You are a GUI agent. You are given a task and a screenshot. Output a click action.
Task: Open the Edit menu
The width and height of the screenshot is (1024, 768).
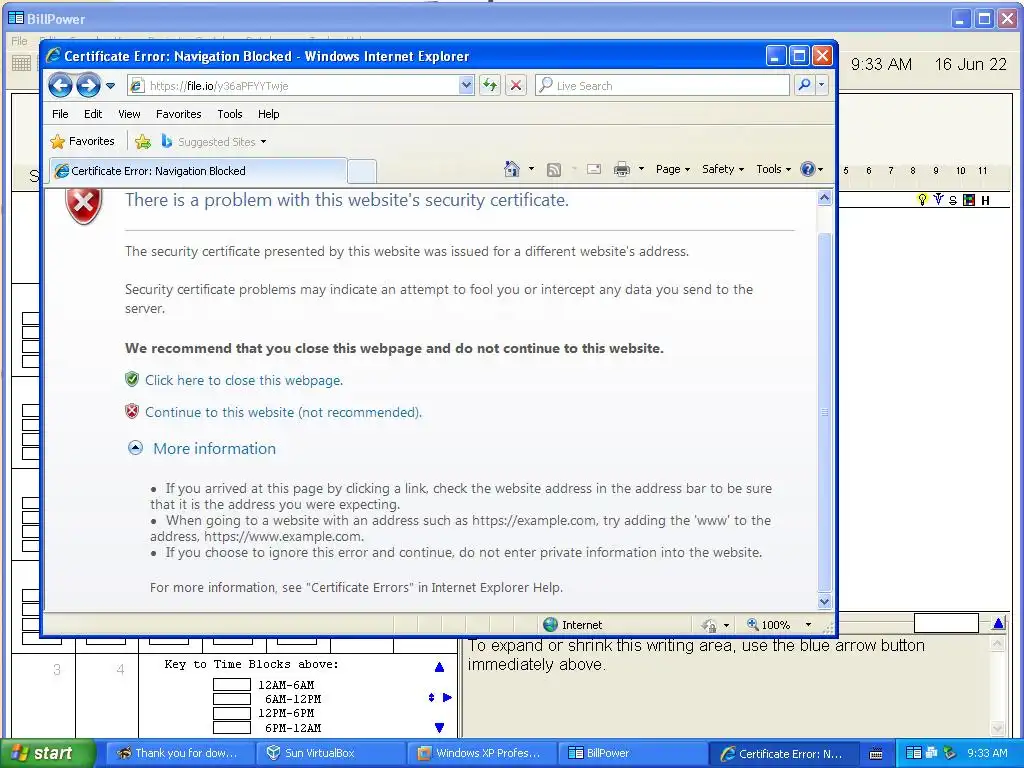[x=93, y=114]
